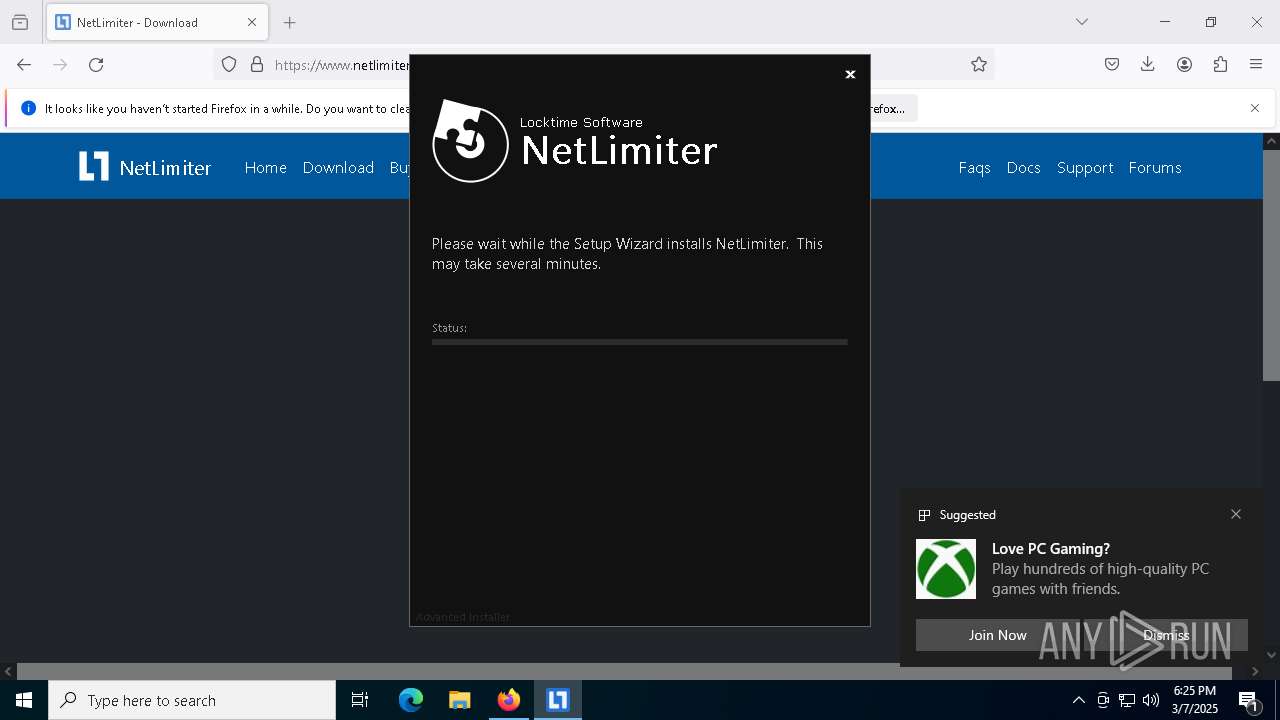The height and width of the screenshot is (720, 1280).
Task: Open the Download page link
Action: point(338,168)
